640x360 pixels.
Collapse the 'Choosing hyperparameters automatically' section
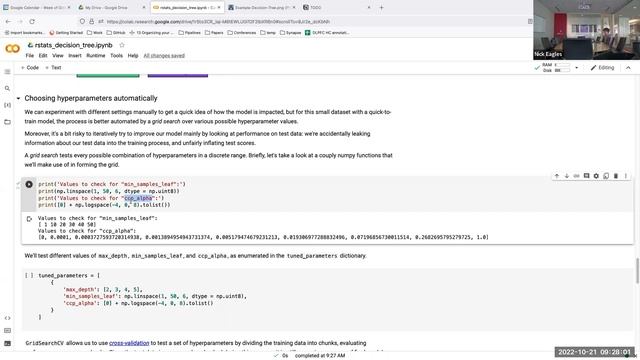pos(18,98)
